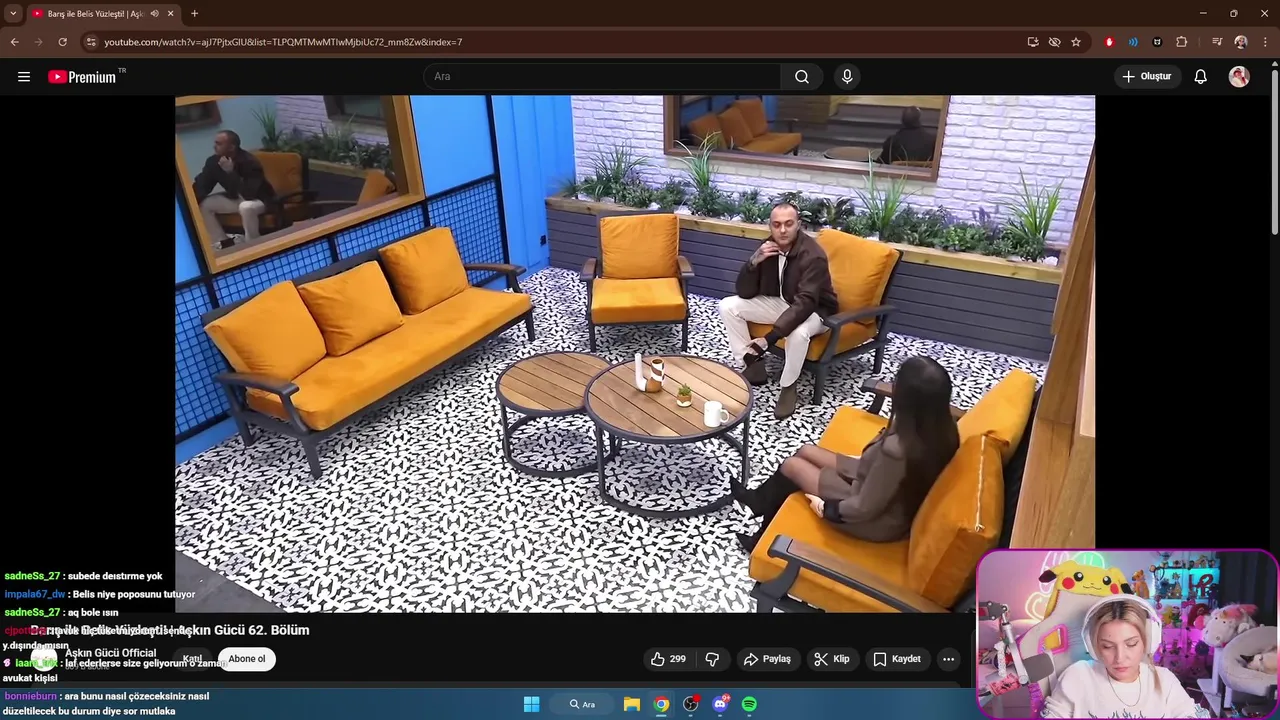Mute the tab via speaker icon
Screen dimensions: 1280x720
(155, 14)
